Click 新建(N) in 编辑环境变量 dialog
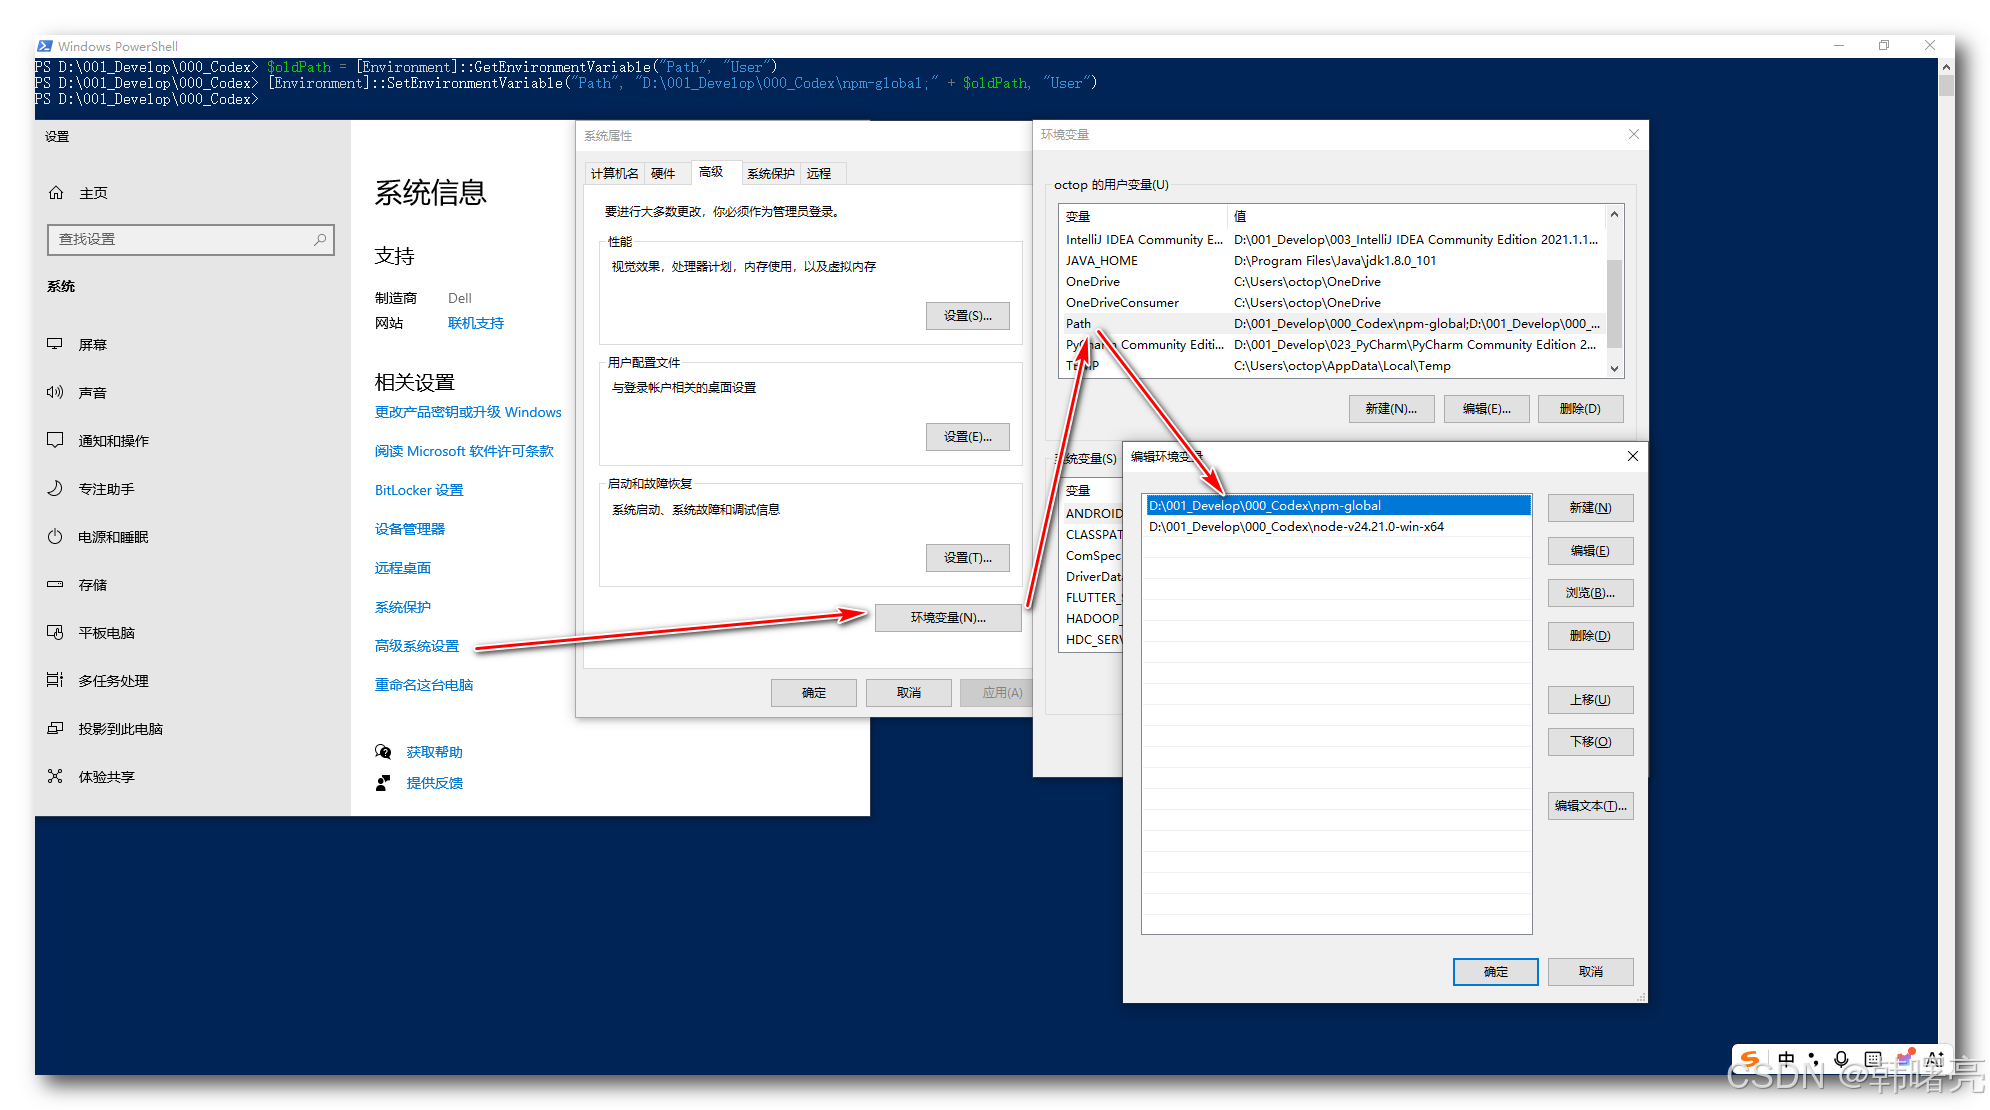1990x1110 pixels. [x=1590, y=508]
